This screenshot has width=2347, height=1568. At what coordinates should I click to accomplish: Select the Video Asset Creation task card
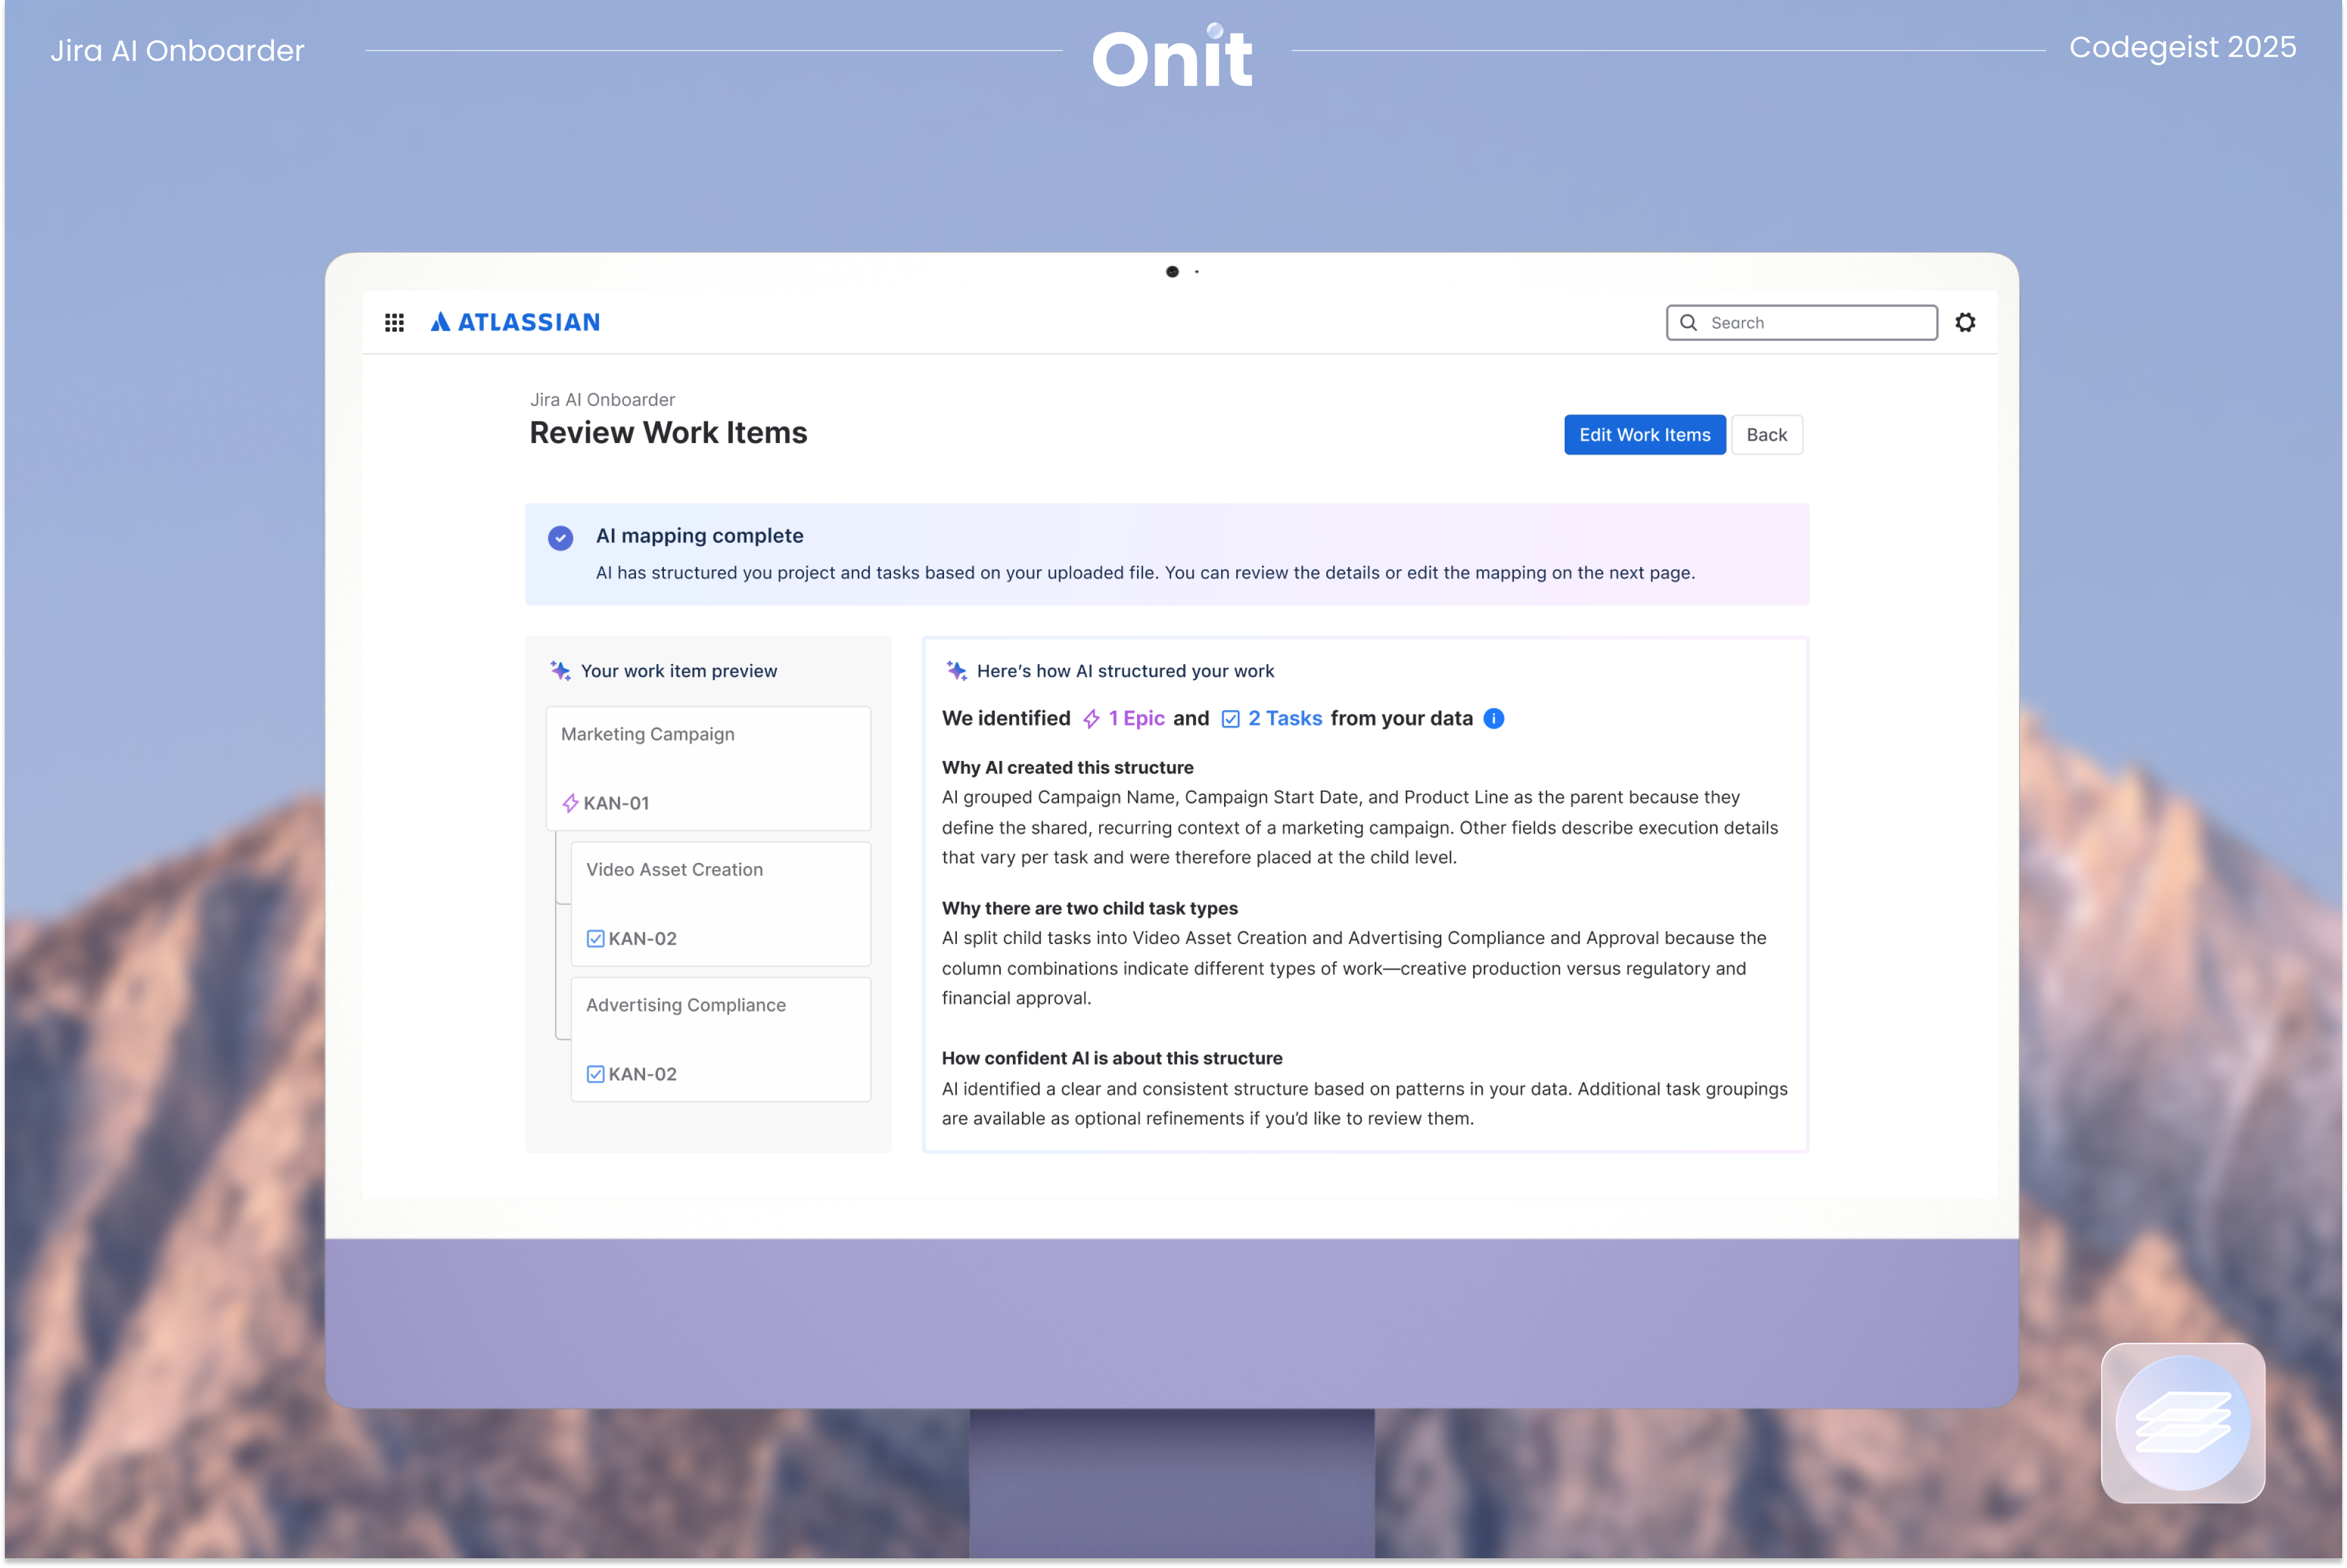coord(720,903)
